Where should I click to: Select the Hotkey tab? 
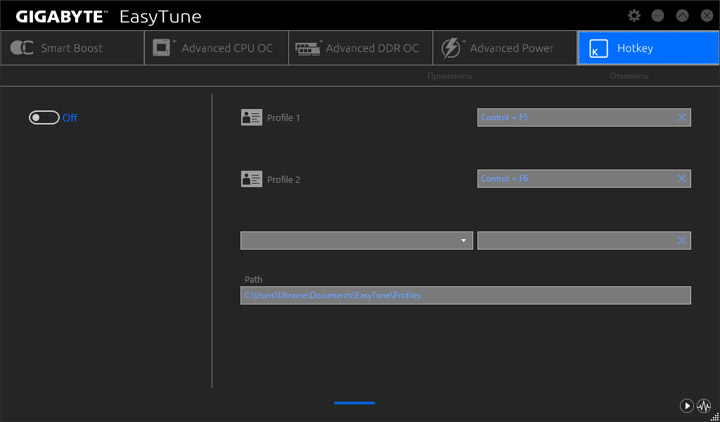(x=648, y=48)
